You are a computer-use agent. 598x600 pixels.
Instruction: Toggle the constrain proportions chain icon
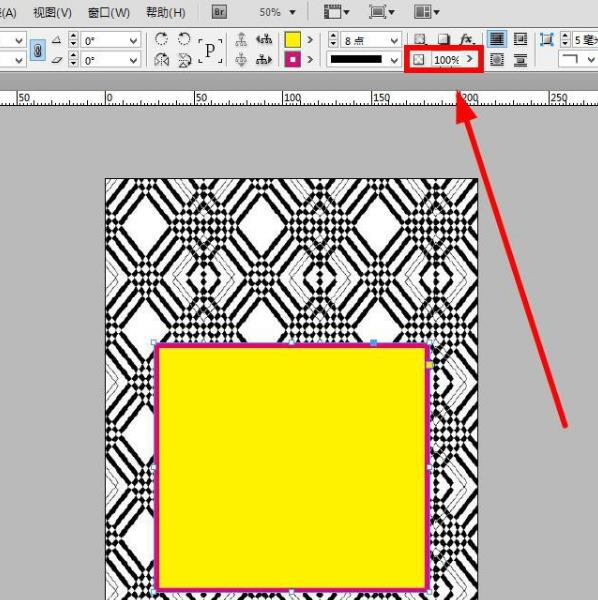[37, 50]
